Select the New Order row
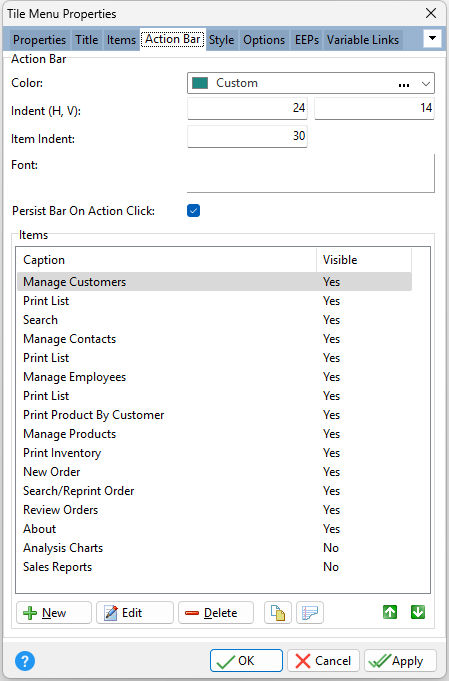This screenshot has height=681, width=449. (x=215, y=472)
